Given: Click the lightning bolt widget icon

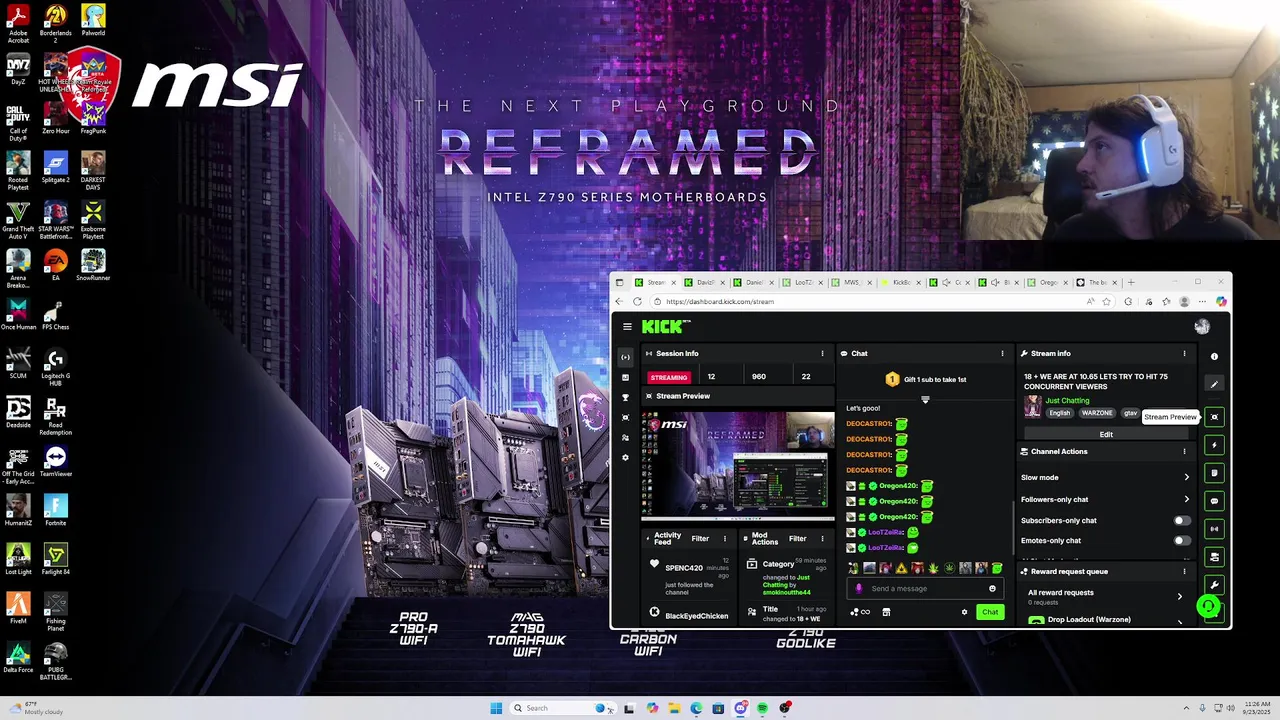Looking at the screenshot, I should [x=1214, y=445].
